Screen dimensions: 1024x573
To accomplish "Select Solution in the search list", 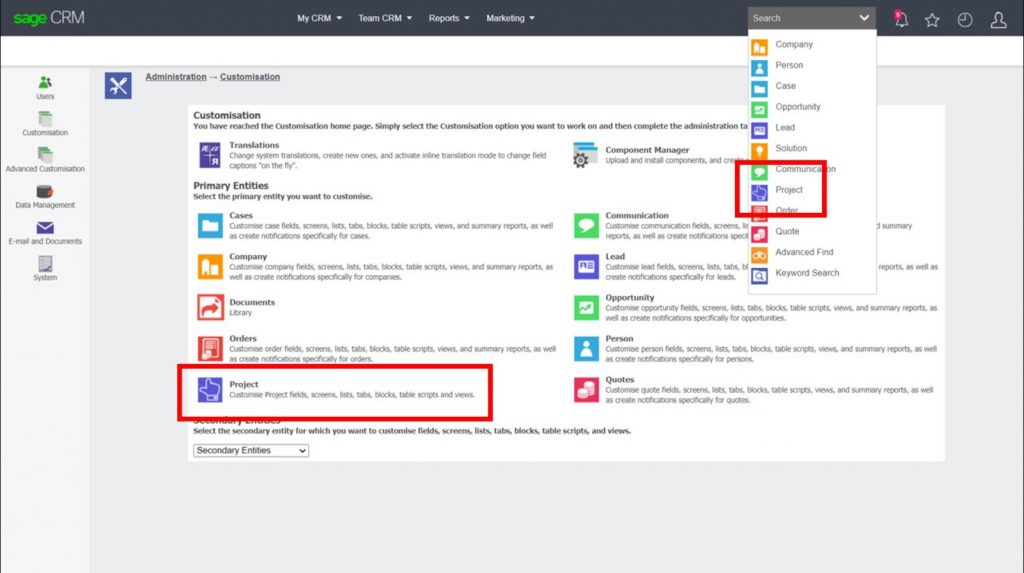I will tap(791, 148).
